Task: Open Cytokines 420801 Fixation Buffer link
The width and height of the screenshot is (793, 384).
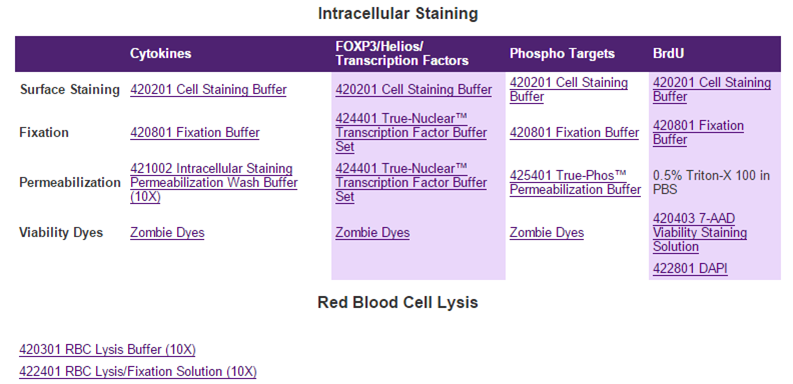Action: tap(195, 133)
